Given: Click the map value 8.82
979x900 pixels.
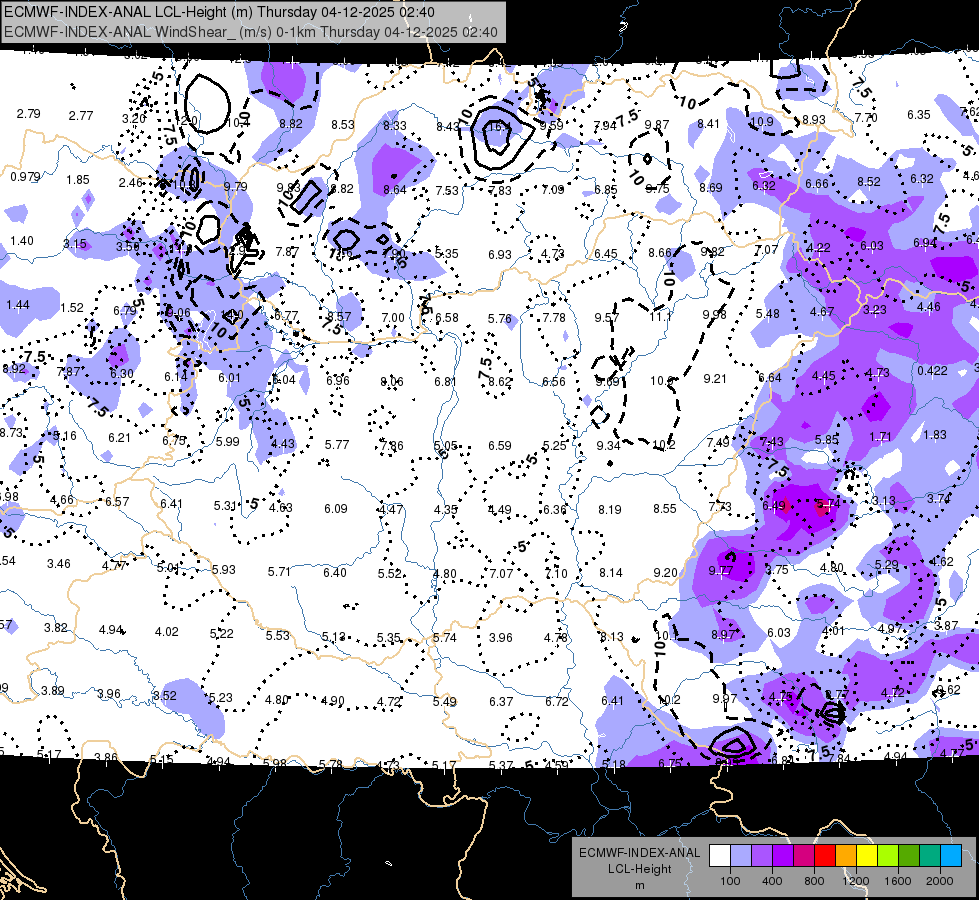Looking at the screenshot, I should click(291, 124).
